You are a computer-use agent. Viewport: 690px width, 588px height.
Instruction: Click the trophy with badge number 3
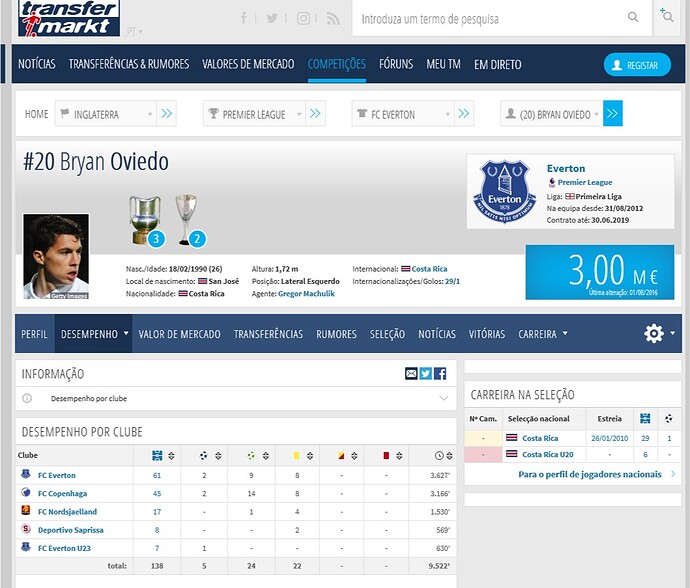tap(146, 220)
